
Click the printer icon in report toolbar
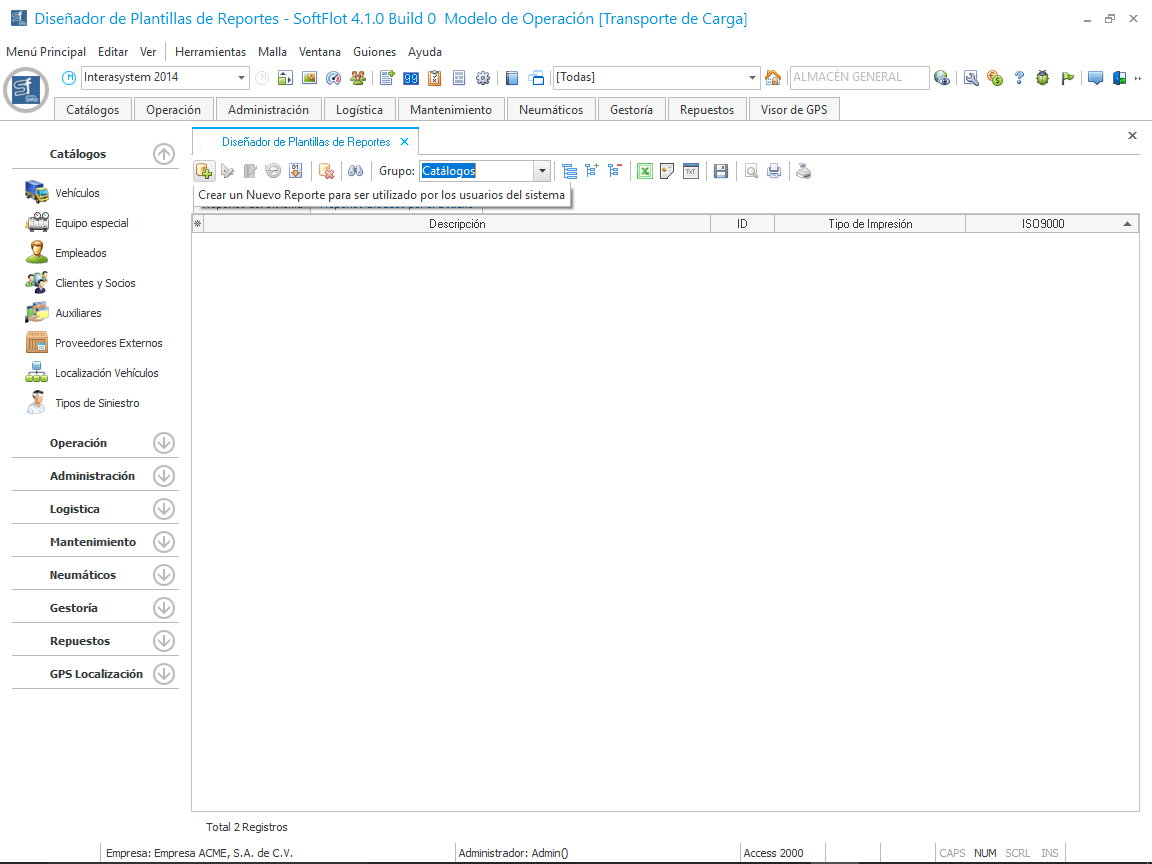click(774, 171)
